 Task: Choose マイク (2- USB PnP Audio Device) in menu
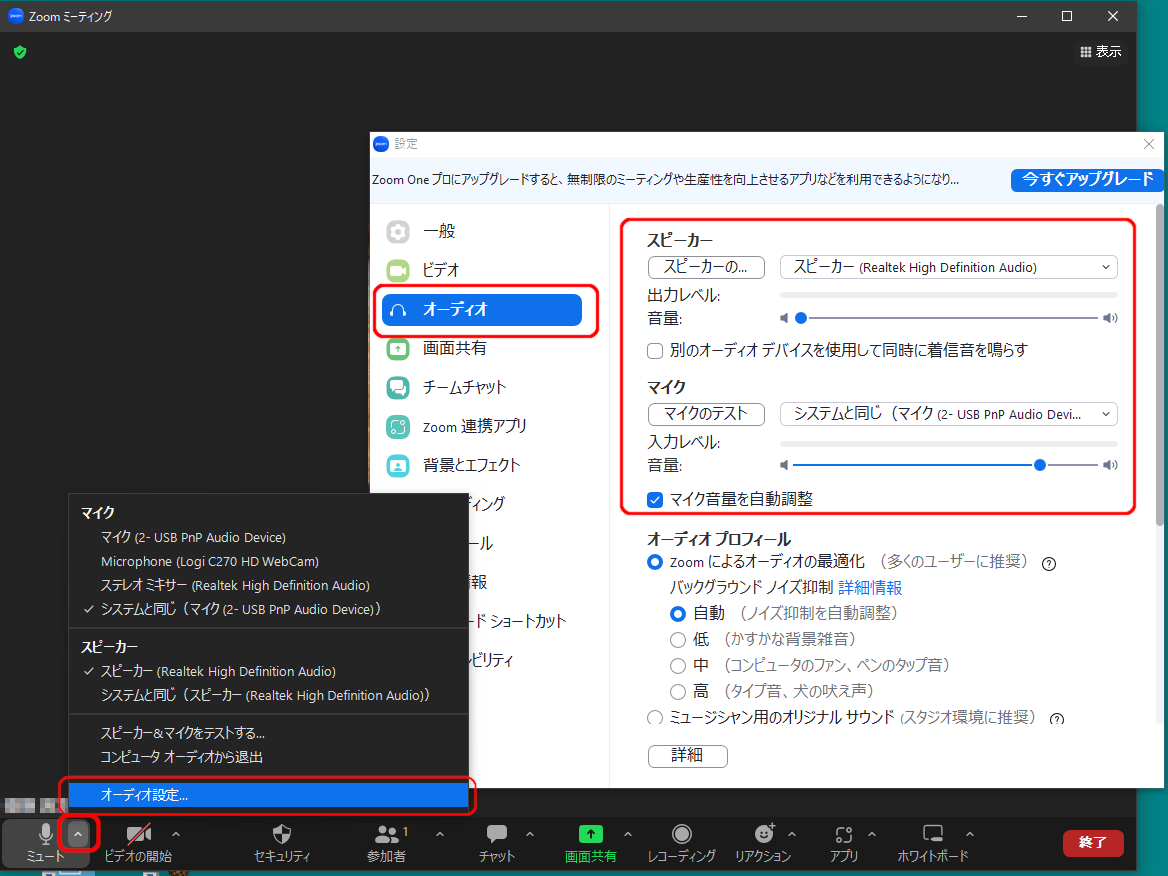click(268, 537)
